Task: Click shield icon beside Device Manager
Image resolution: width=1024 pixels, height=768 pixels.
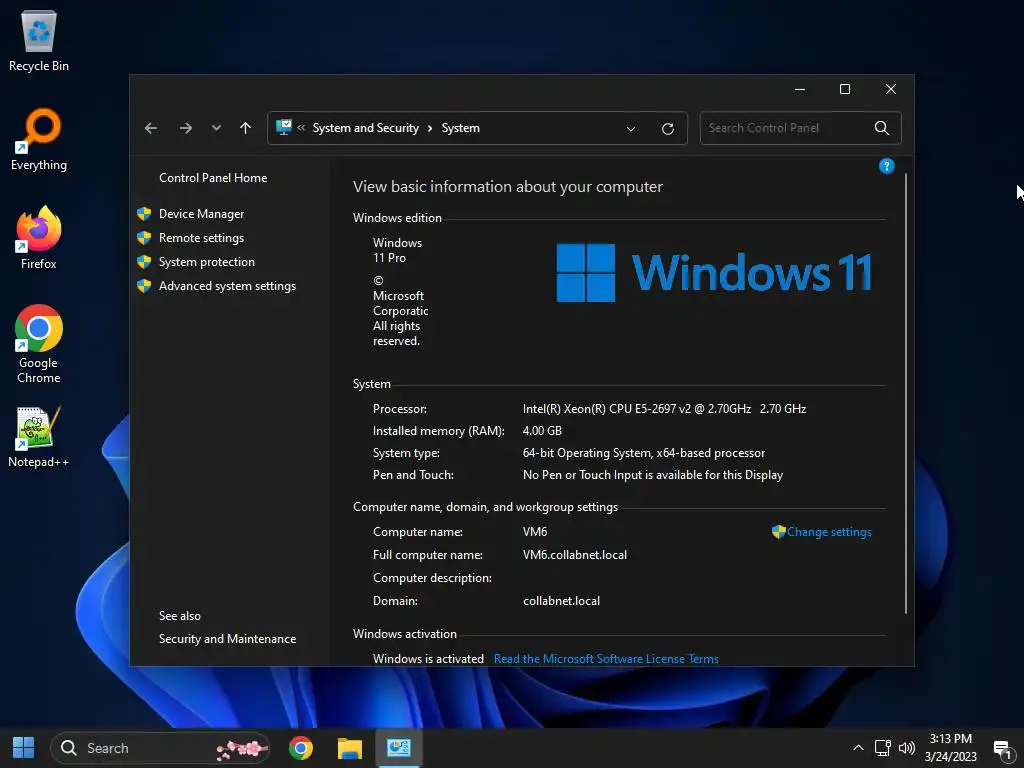Action: click(x=144, y=214)
